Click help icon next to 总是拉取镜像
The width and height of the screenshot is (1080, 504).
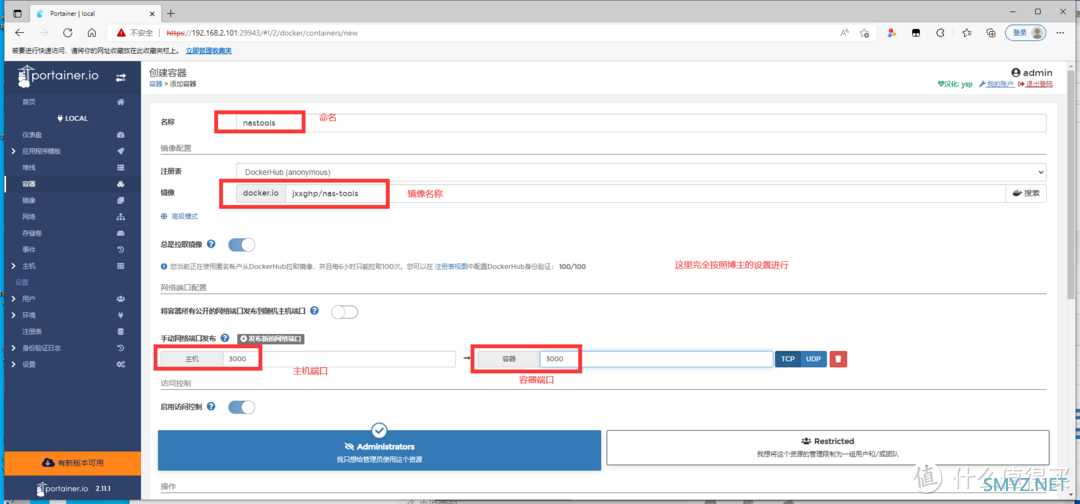[211, 244]
